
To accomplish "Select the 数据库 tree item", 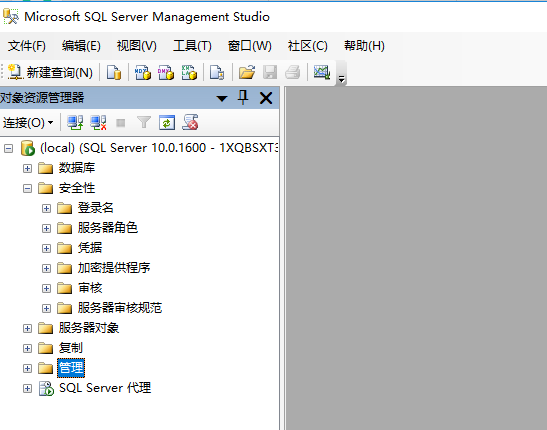I will pyautogui.click(x=77, y=168).
